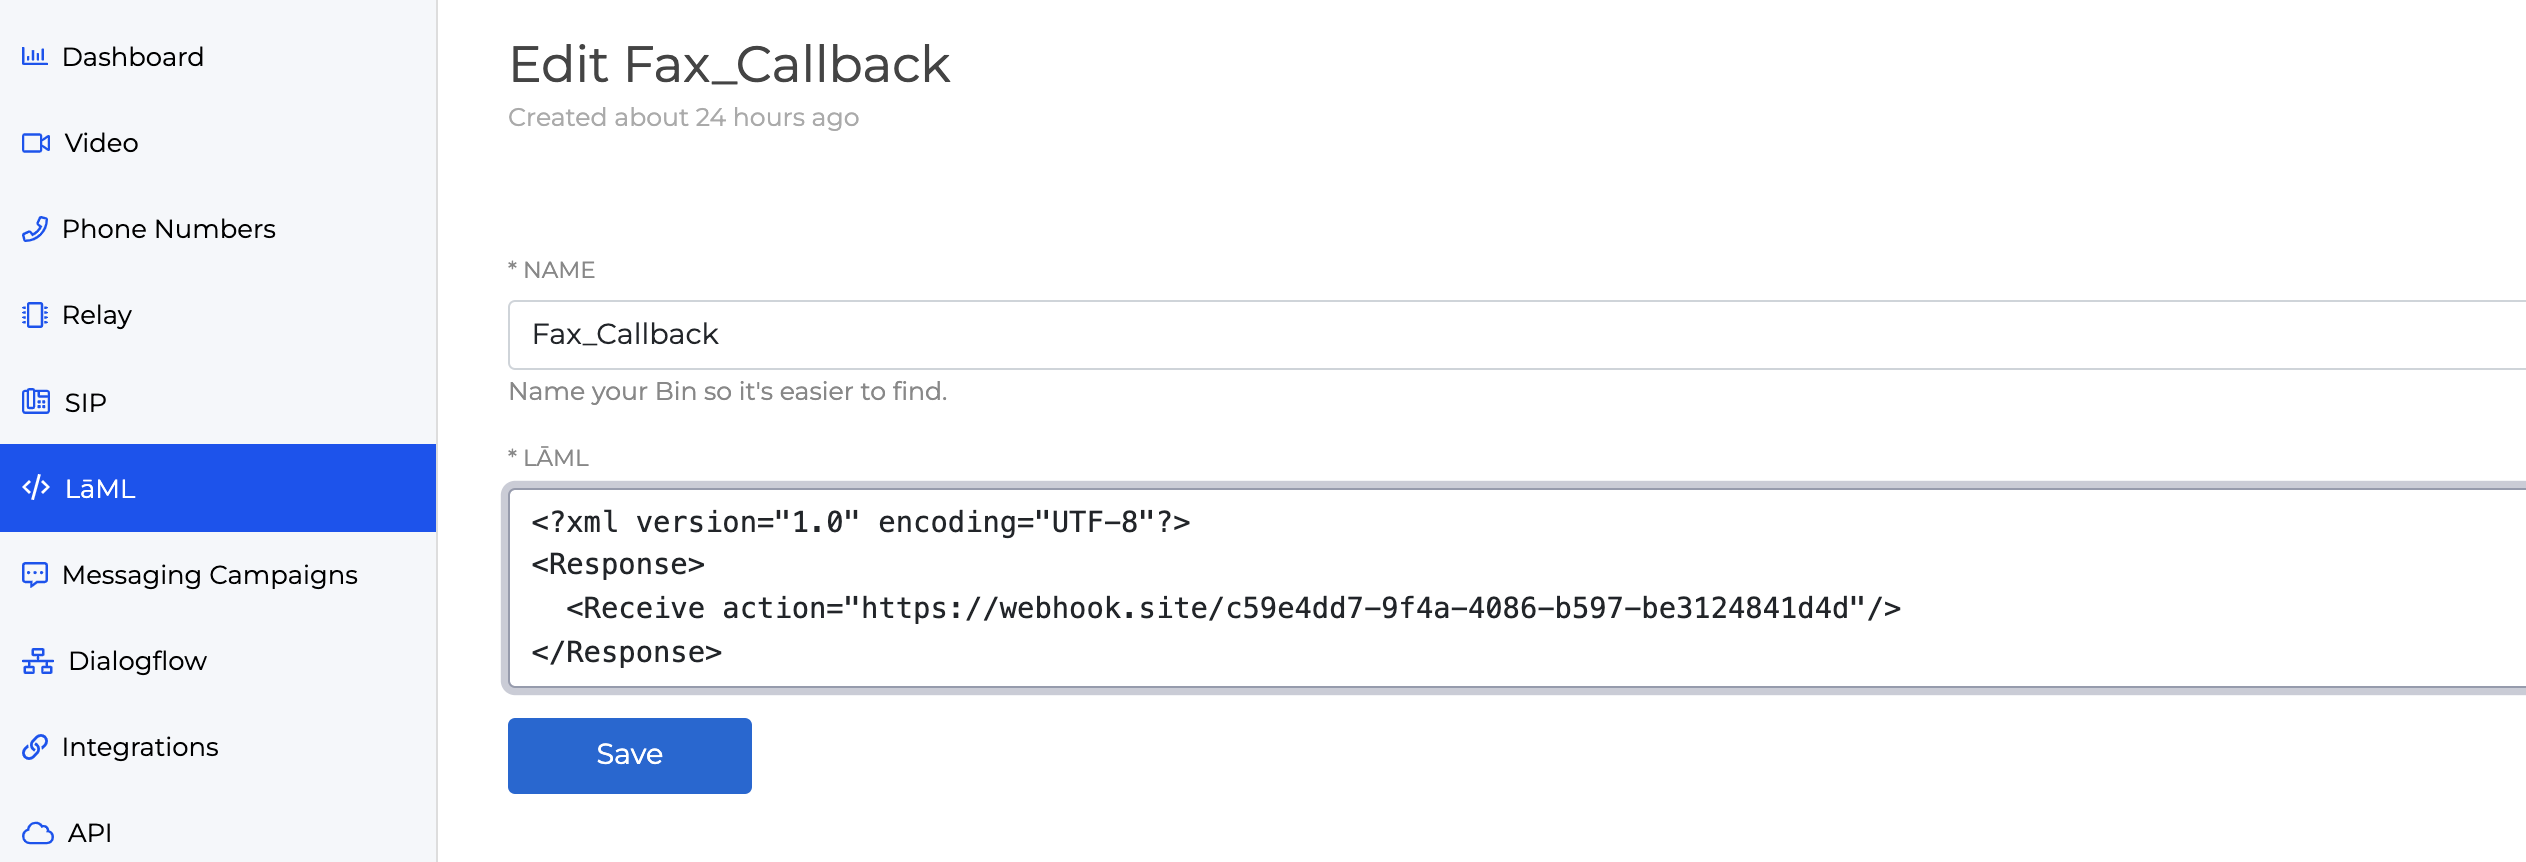
Task: Click the Integrations link icon
Action: tap(35, 746)
